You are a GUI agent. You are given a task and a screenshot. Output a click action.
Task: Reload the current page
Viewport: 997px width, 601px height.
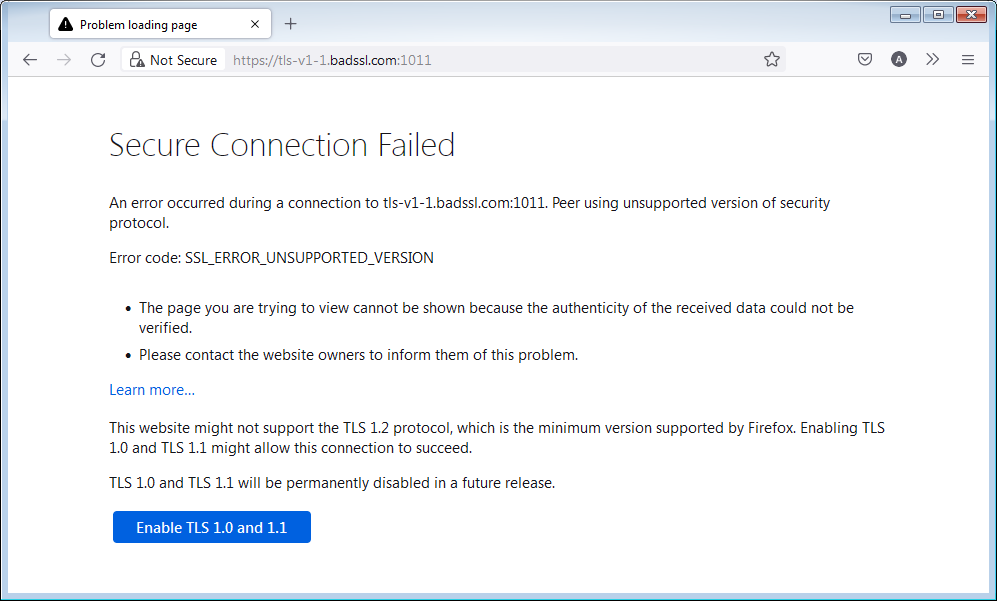tap(98, 60)
